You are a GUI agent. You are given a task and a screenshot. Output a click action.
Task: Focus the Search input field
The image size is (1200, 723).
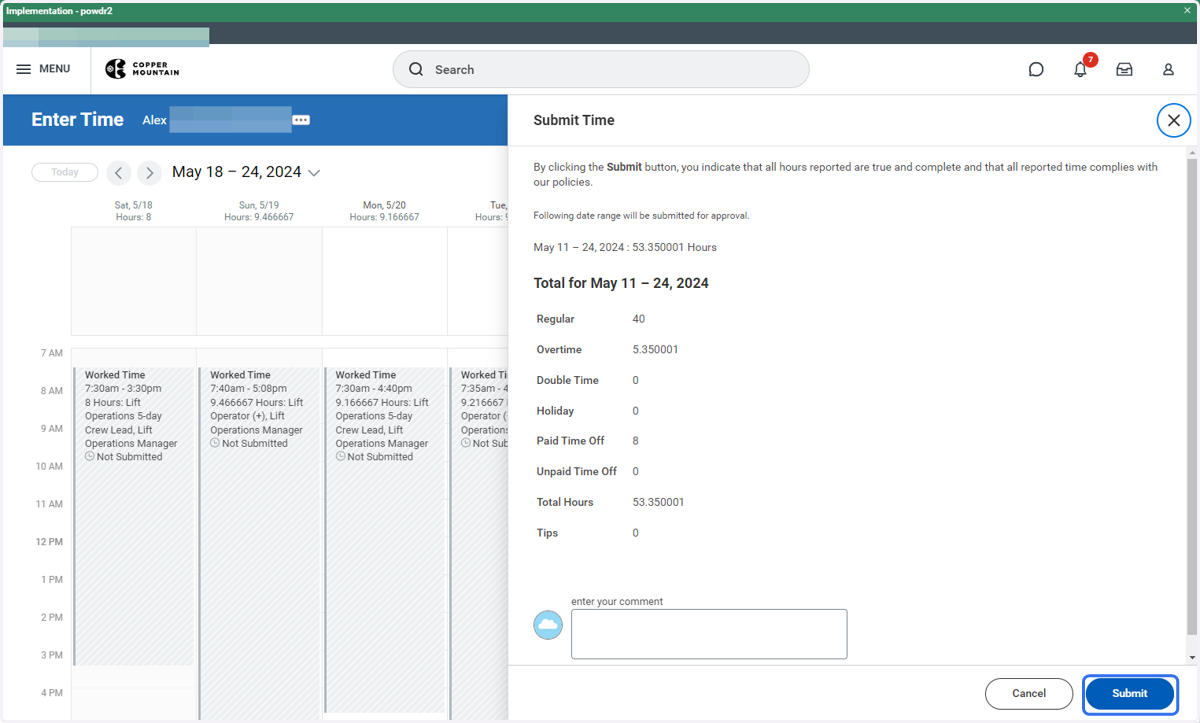pyautogui.click(x=601, y=70)
